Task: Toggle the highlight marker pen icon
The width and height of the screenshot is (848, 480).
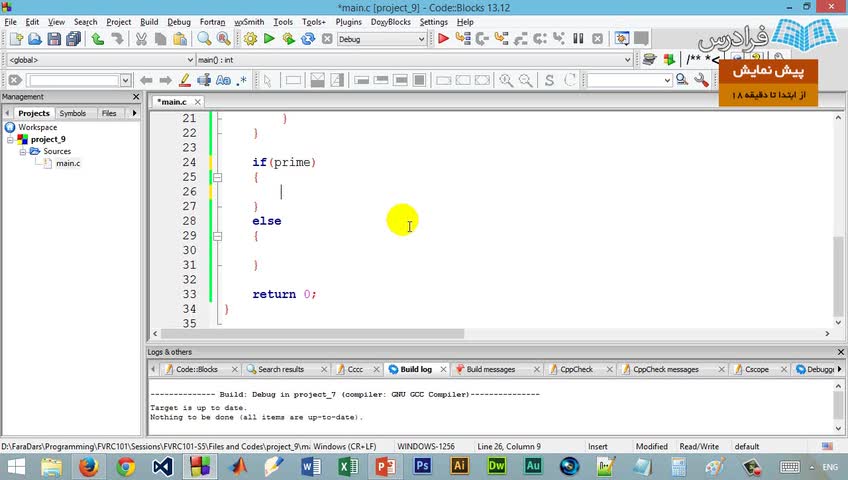Action: [184, 81]
